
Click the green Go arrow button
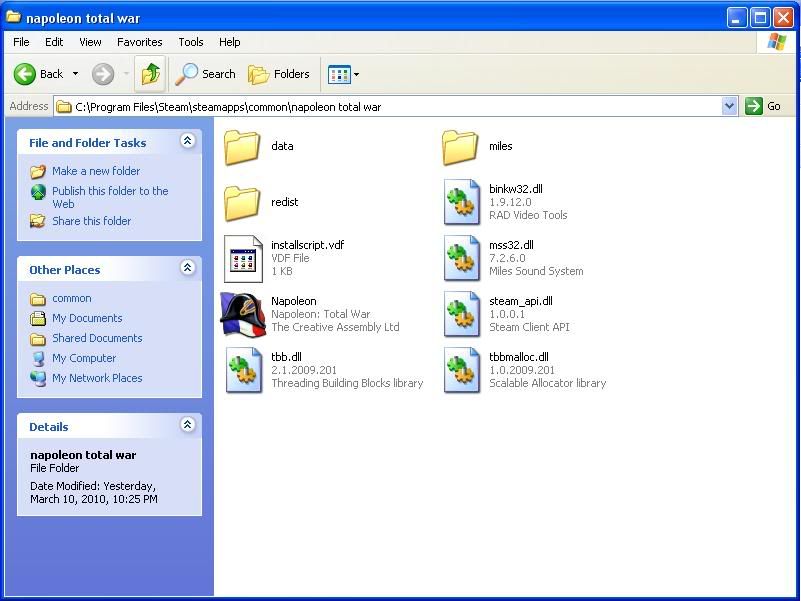[x=754, y=106]
